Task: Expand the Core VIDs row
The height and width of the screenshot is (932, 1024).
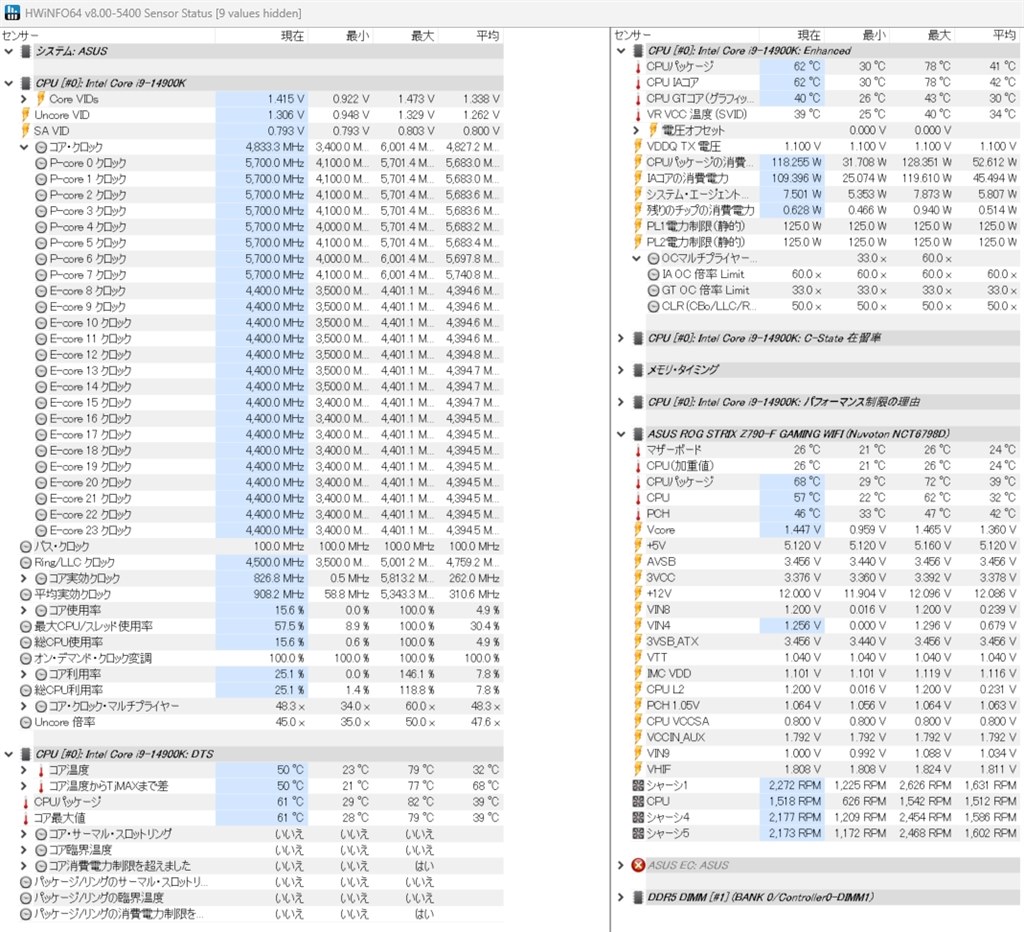Action: 24,99
